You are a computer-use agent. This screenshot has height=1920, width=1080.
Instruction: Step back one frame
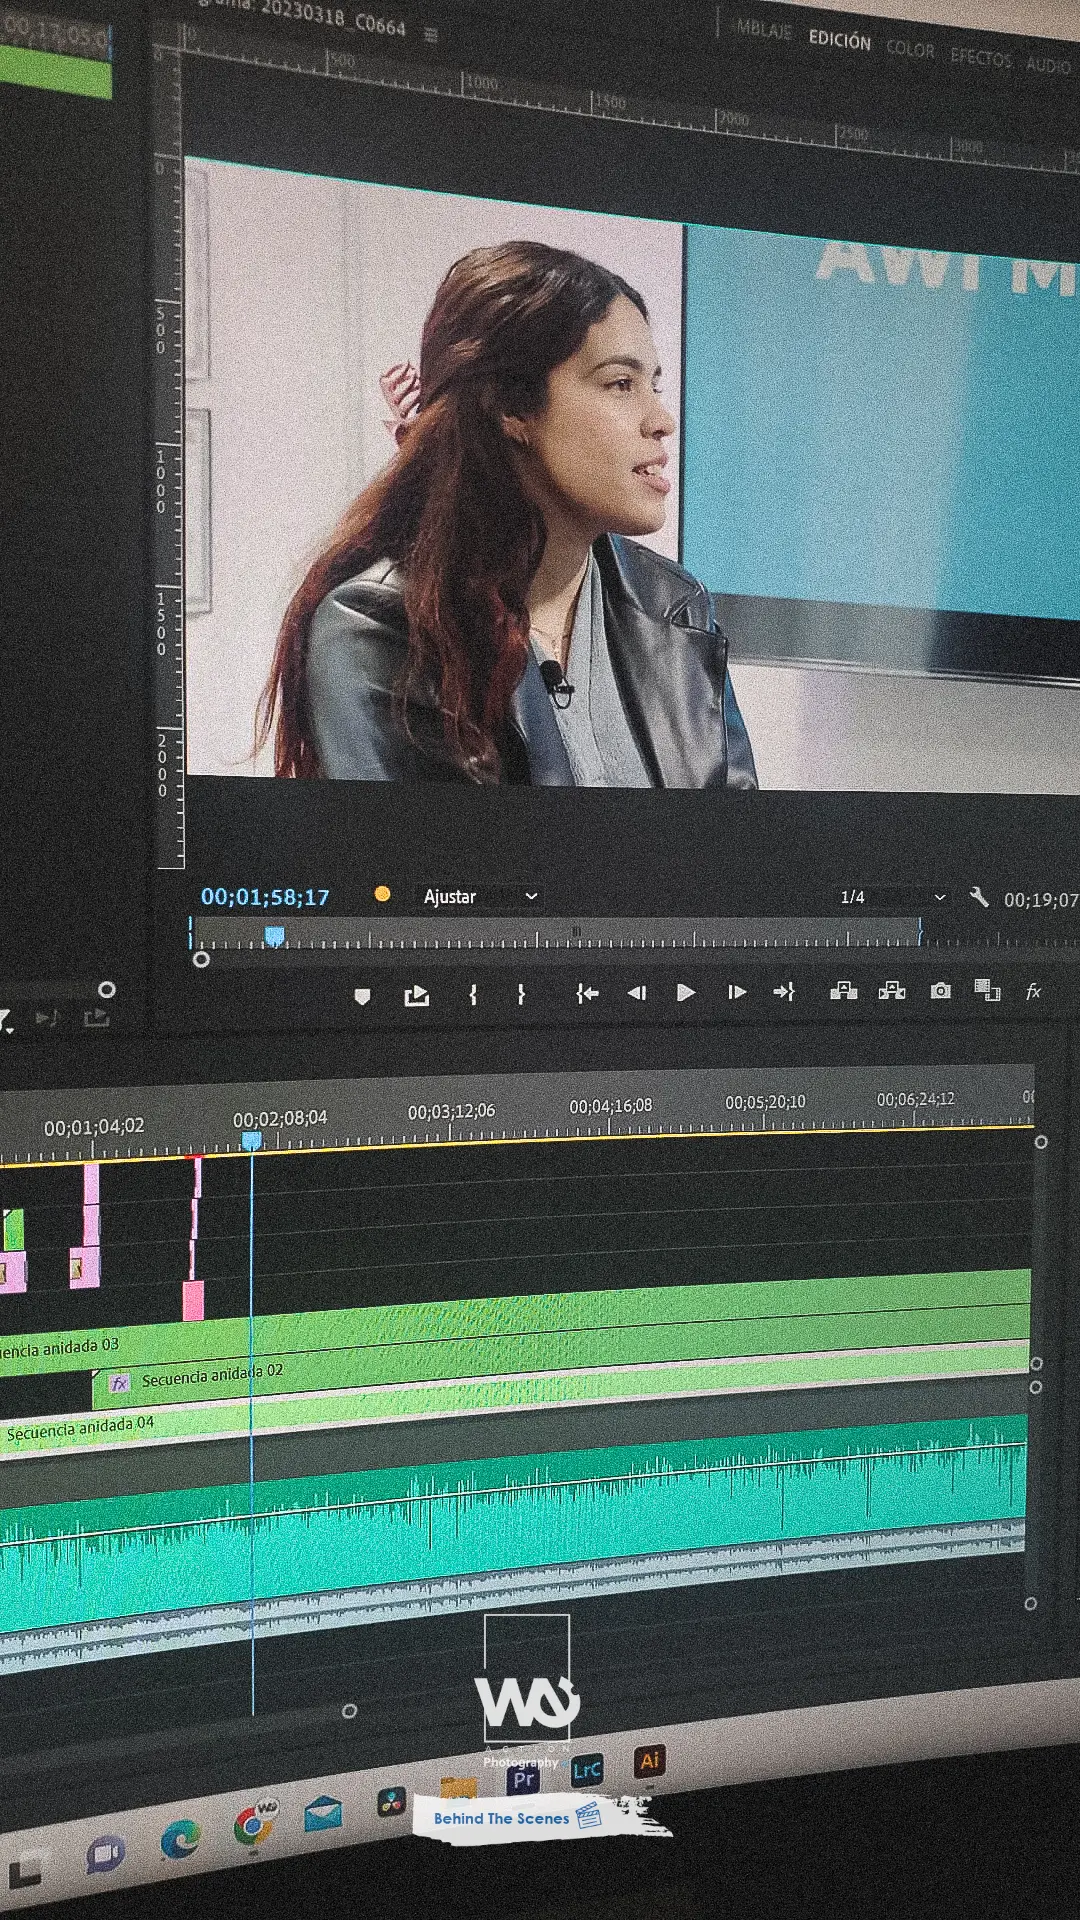(636, 993)
